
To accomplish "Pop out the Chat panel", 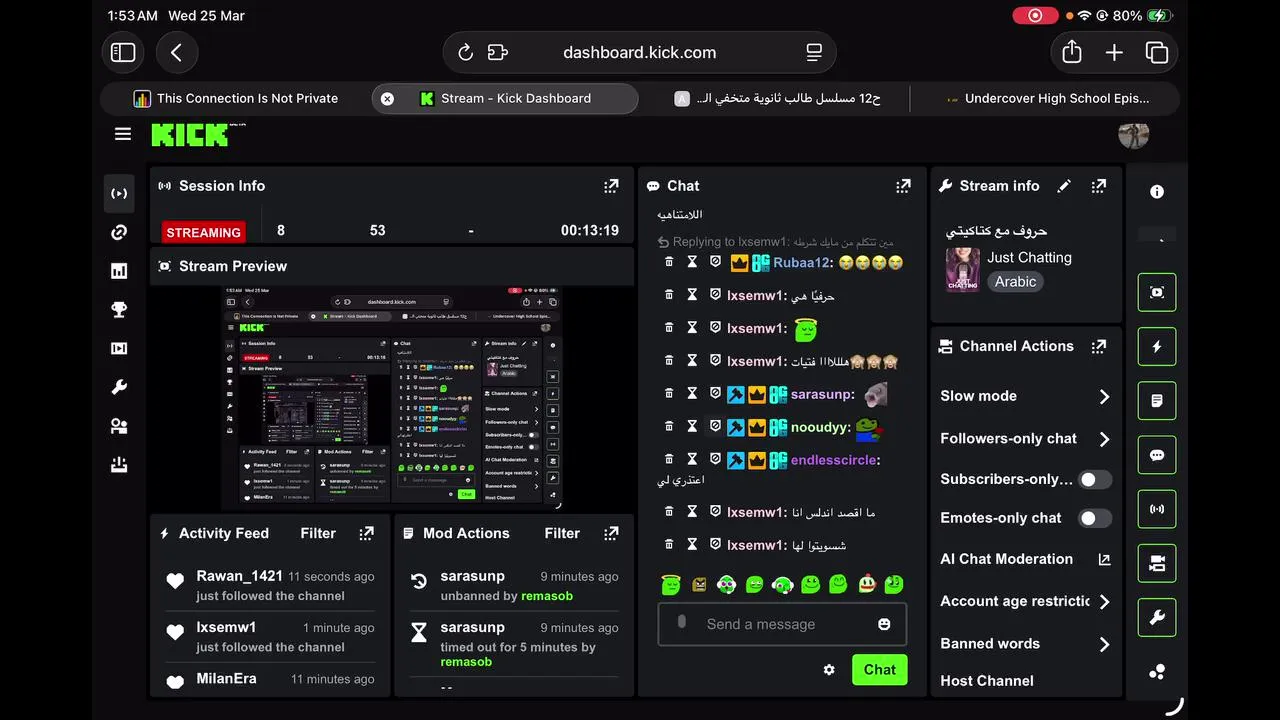I will [903, 186].
